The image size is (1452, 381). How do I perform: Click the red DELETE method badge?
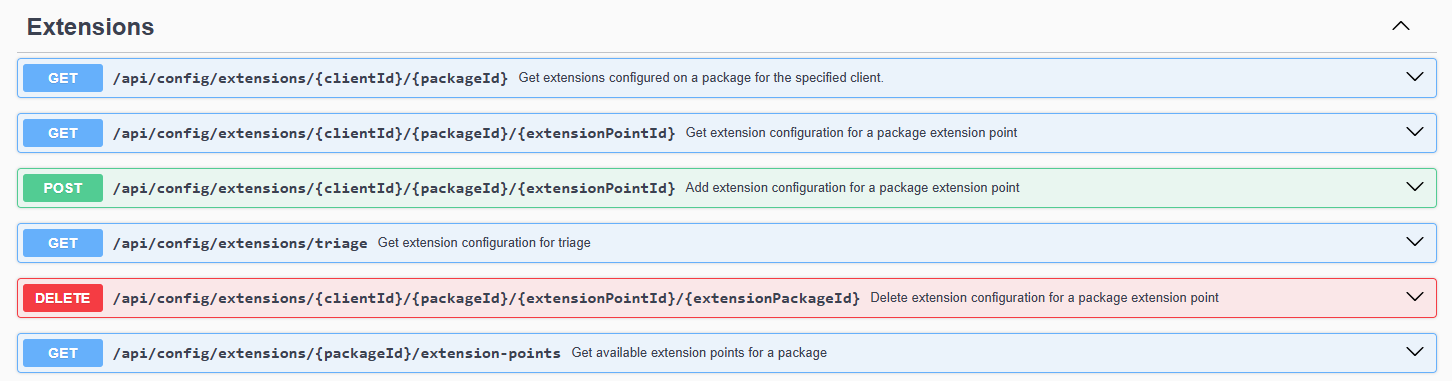coord(63,298)
